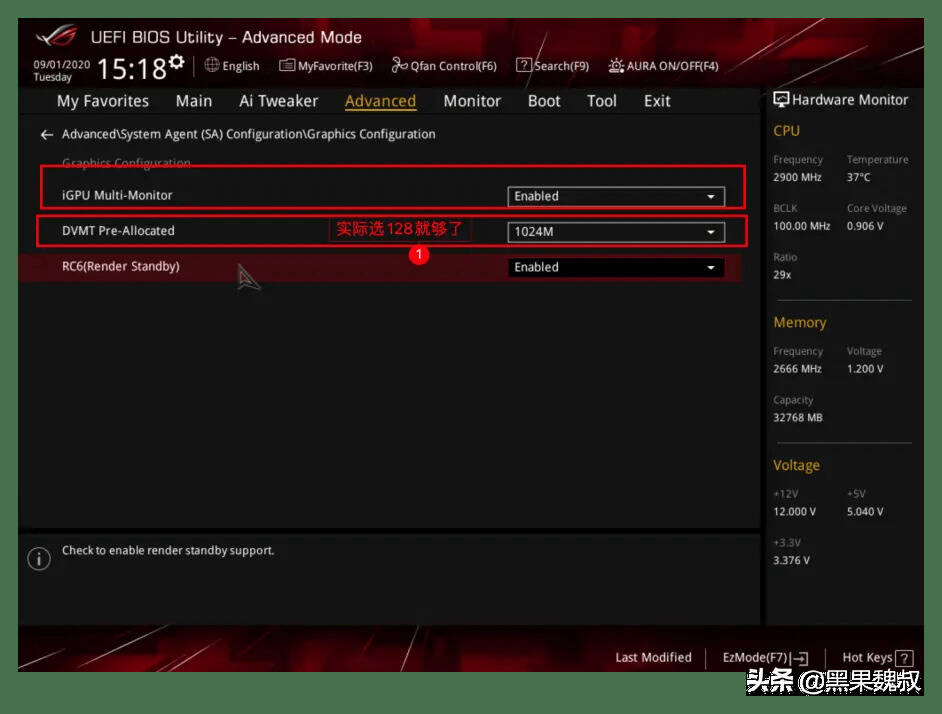This screenshot has width=942, height=714.
Task: Click the render standby help text
Action: (x=168, y=551)
